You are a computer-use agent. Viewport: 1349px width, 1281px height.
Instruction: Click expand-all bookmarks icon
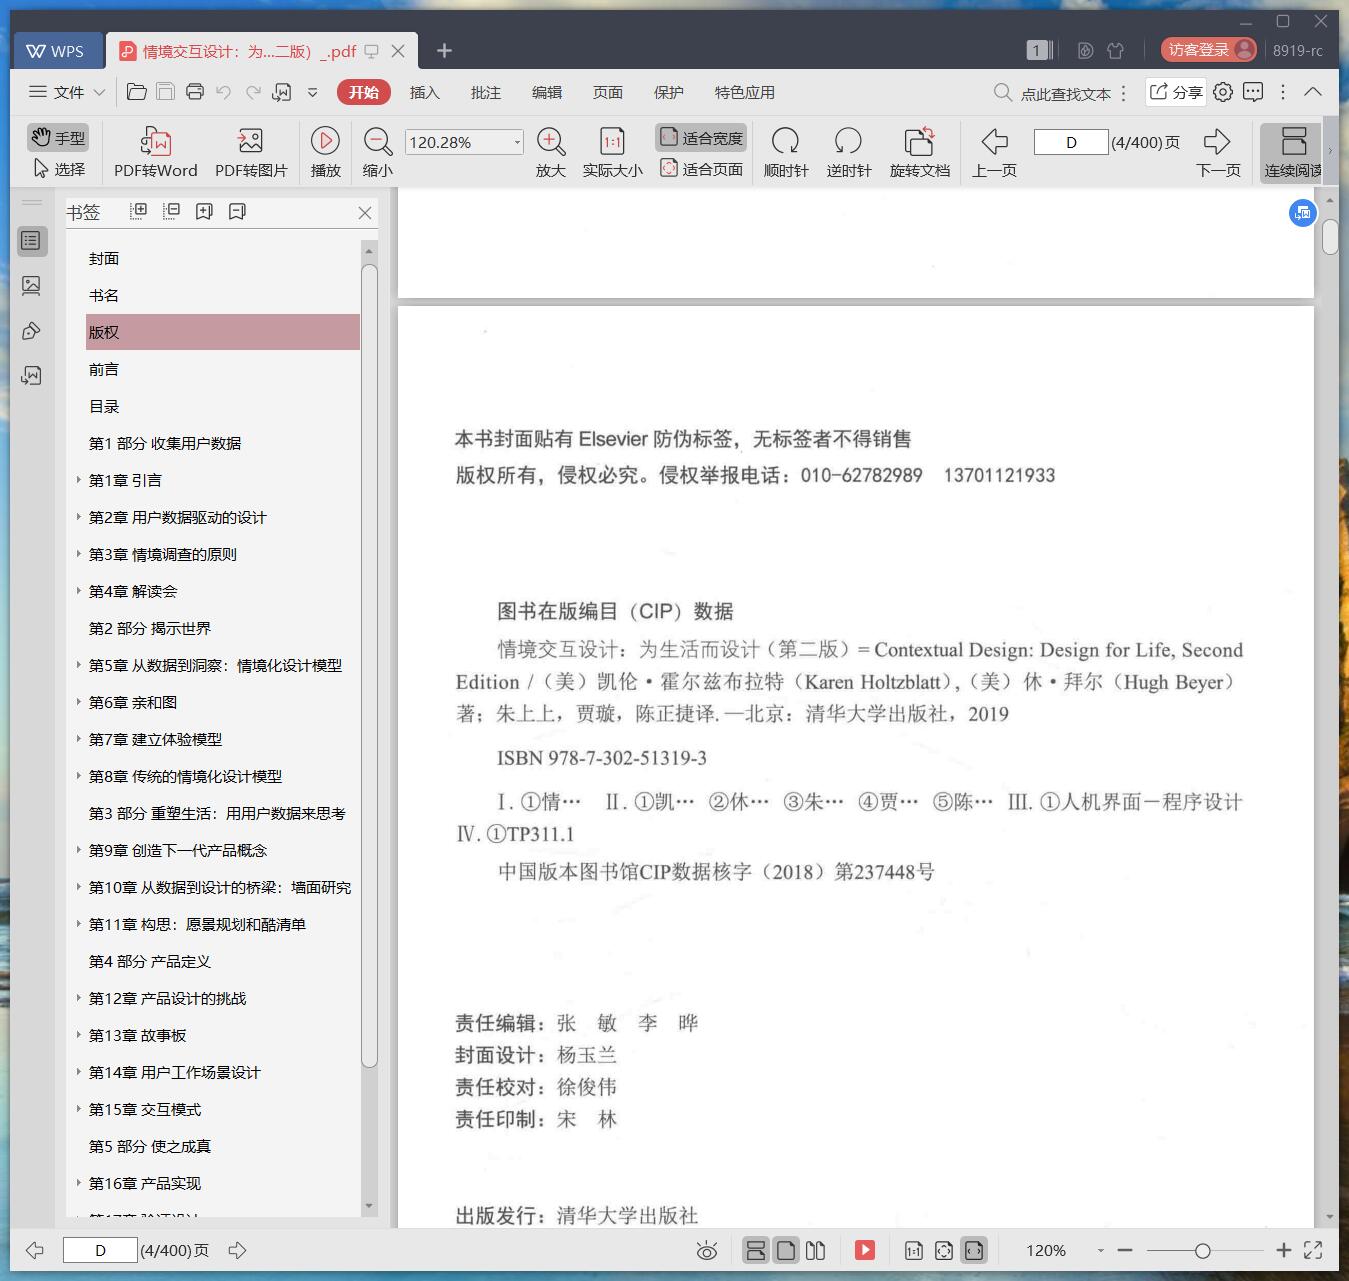(138, 211)
